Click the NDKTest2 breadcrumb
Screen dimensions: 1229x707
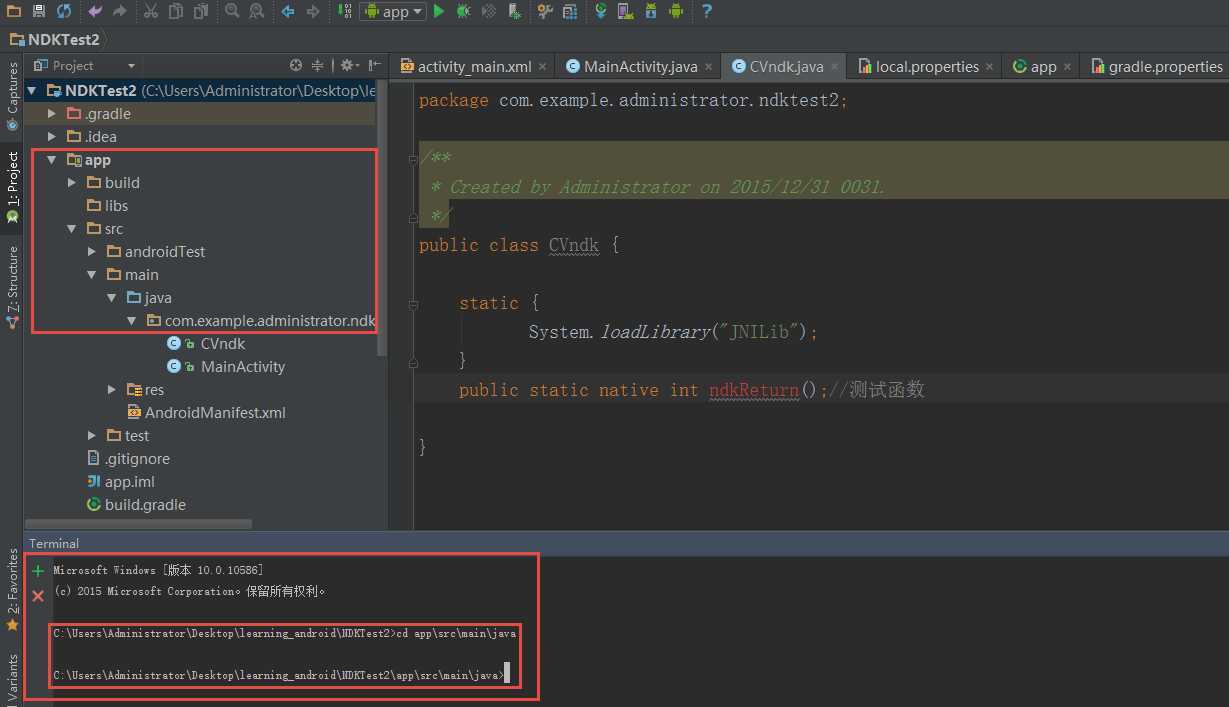pos(55,39)
